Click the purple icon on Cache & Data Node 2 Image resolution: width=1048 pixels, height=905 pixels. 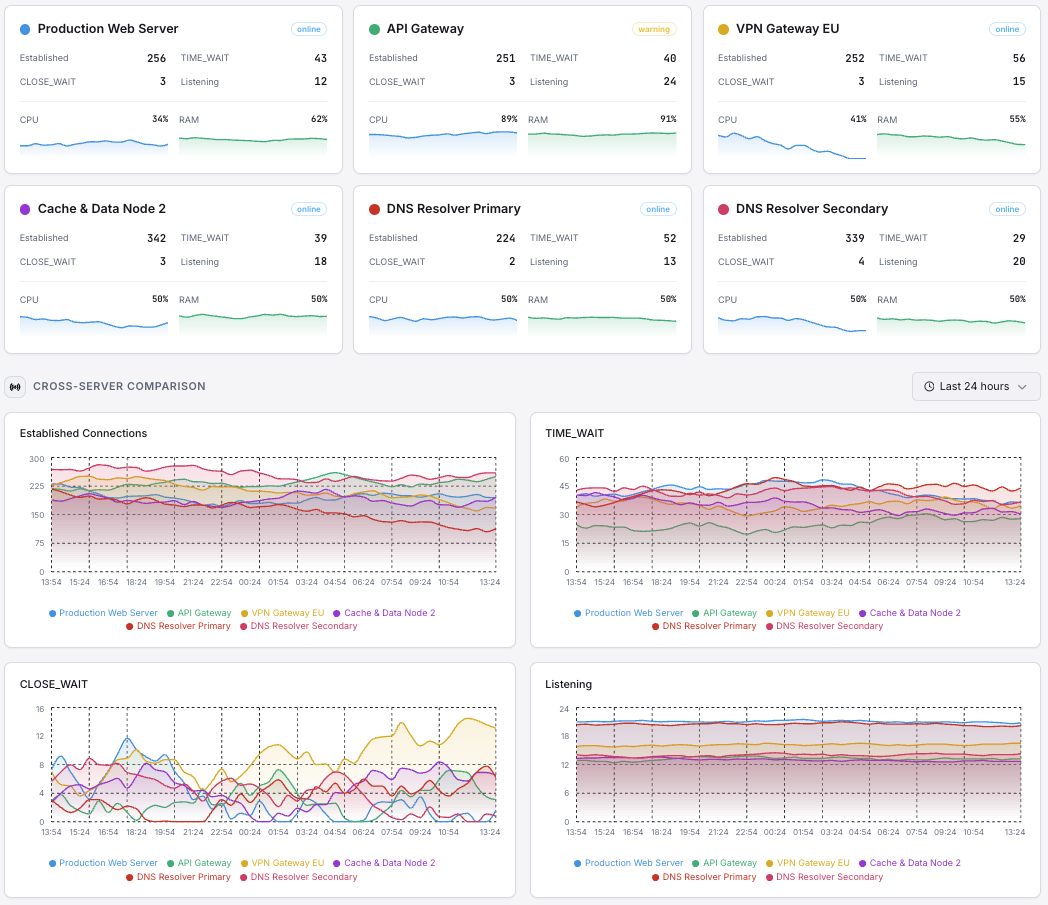click(x=27, y=208)
